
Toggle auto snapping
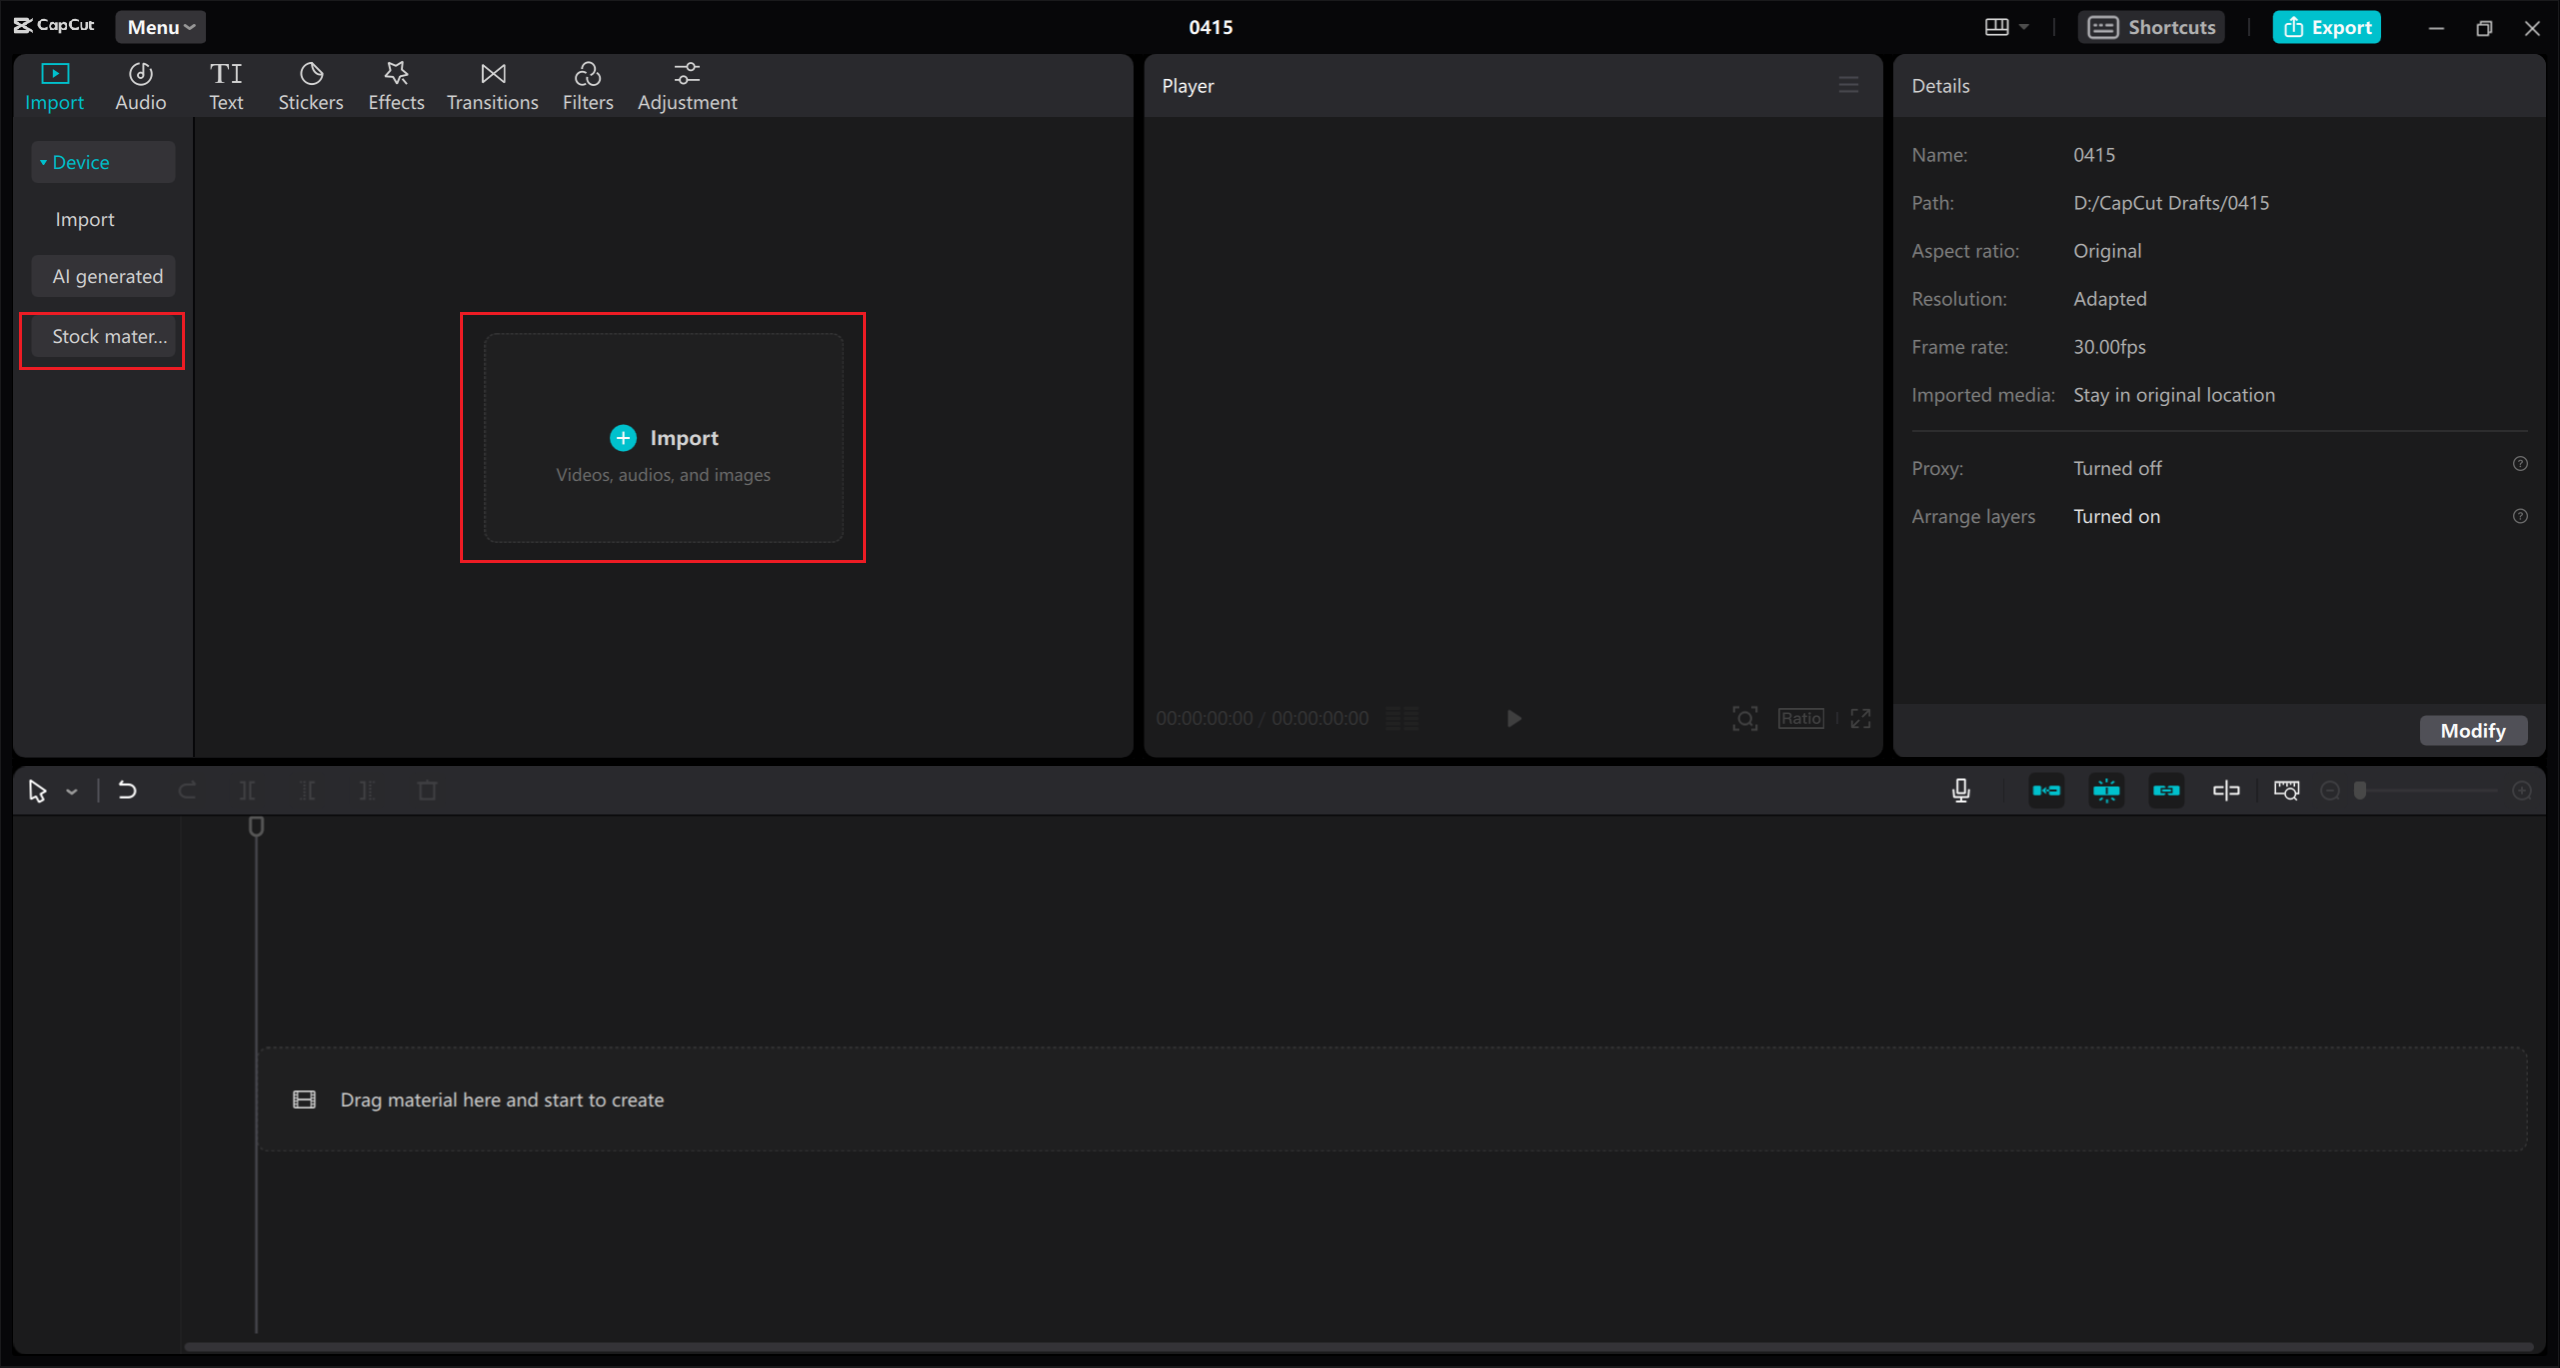point(2106,790)
